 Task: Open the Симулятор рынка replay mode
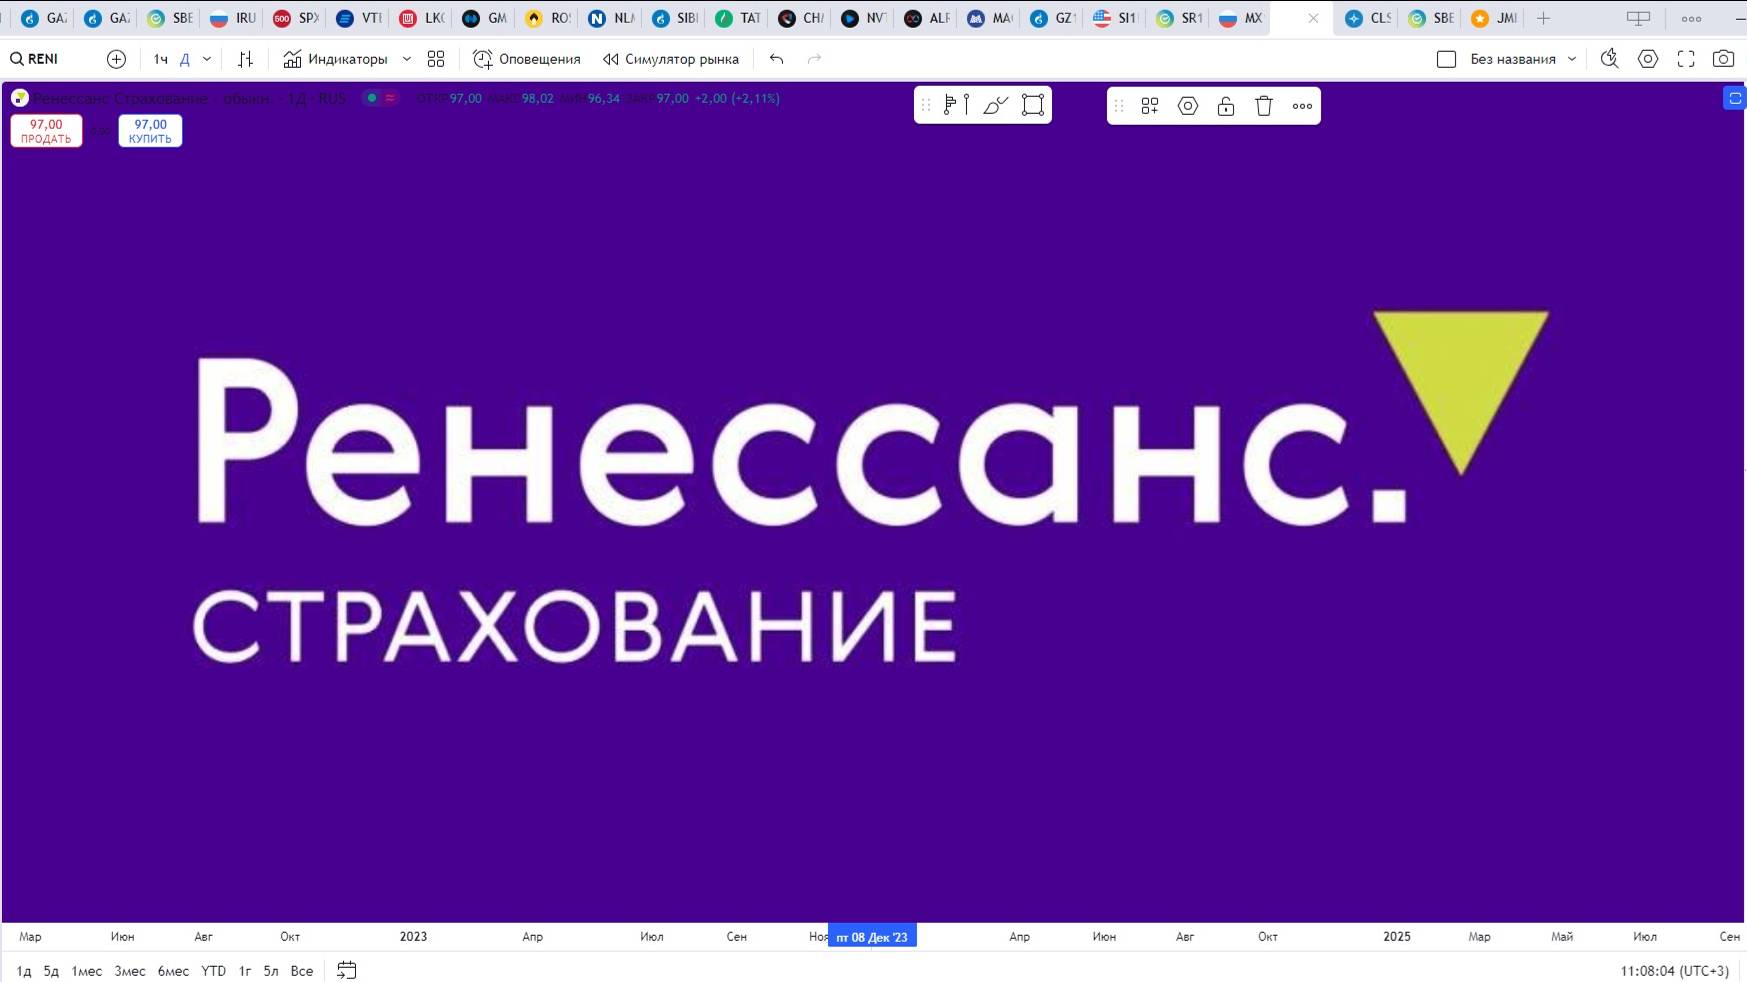coord(671,59)
